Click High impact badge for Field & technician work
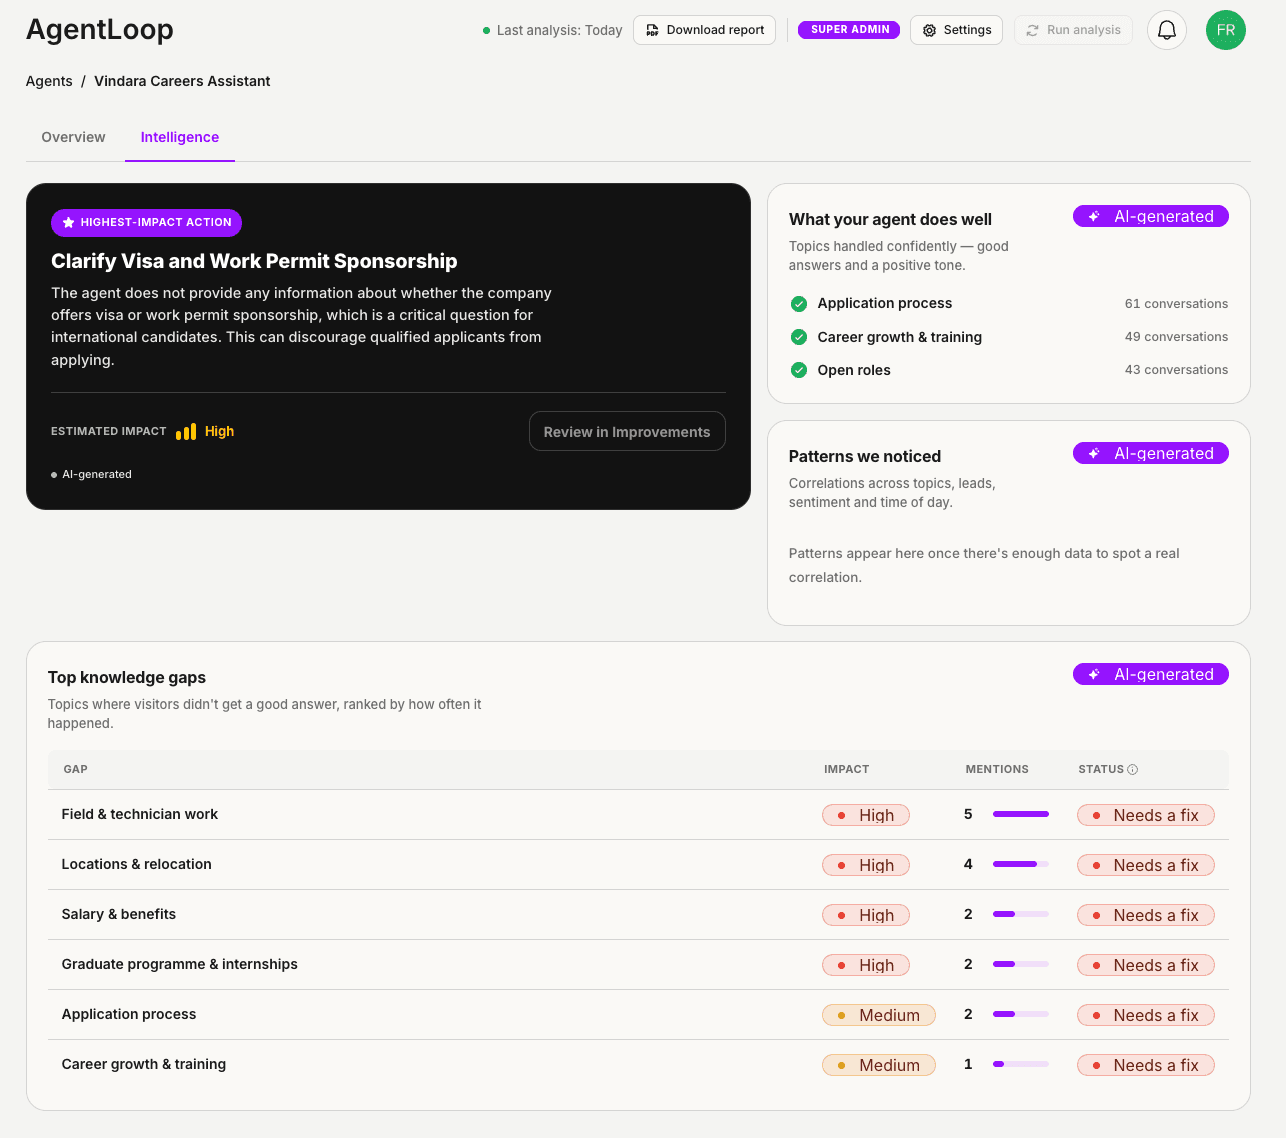The height and width of the screenshot is (1138, 1286). (866, 815)
